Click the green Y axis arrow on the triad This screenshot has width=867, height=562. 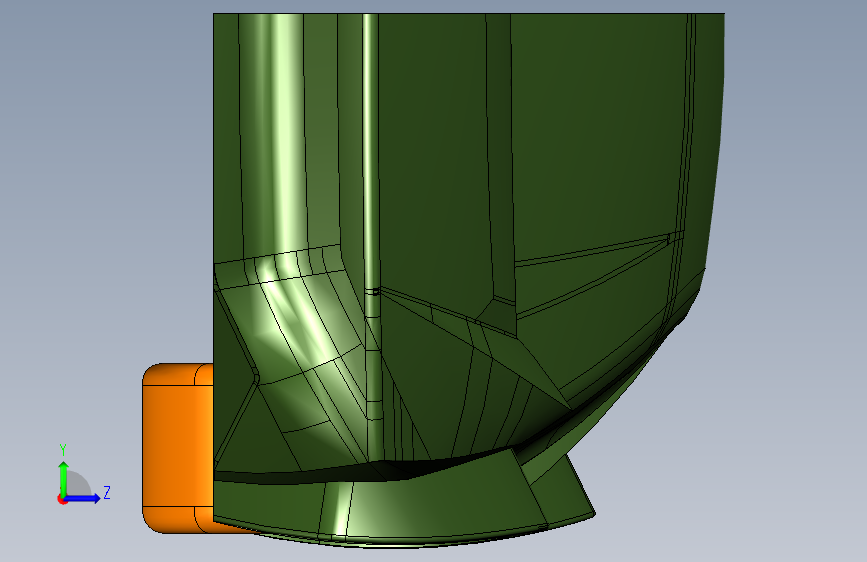pyautogui.click(x=64, y=478)
